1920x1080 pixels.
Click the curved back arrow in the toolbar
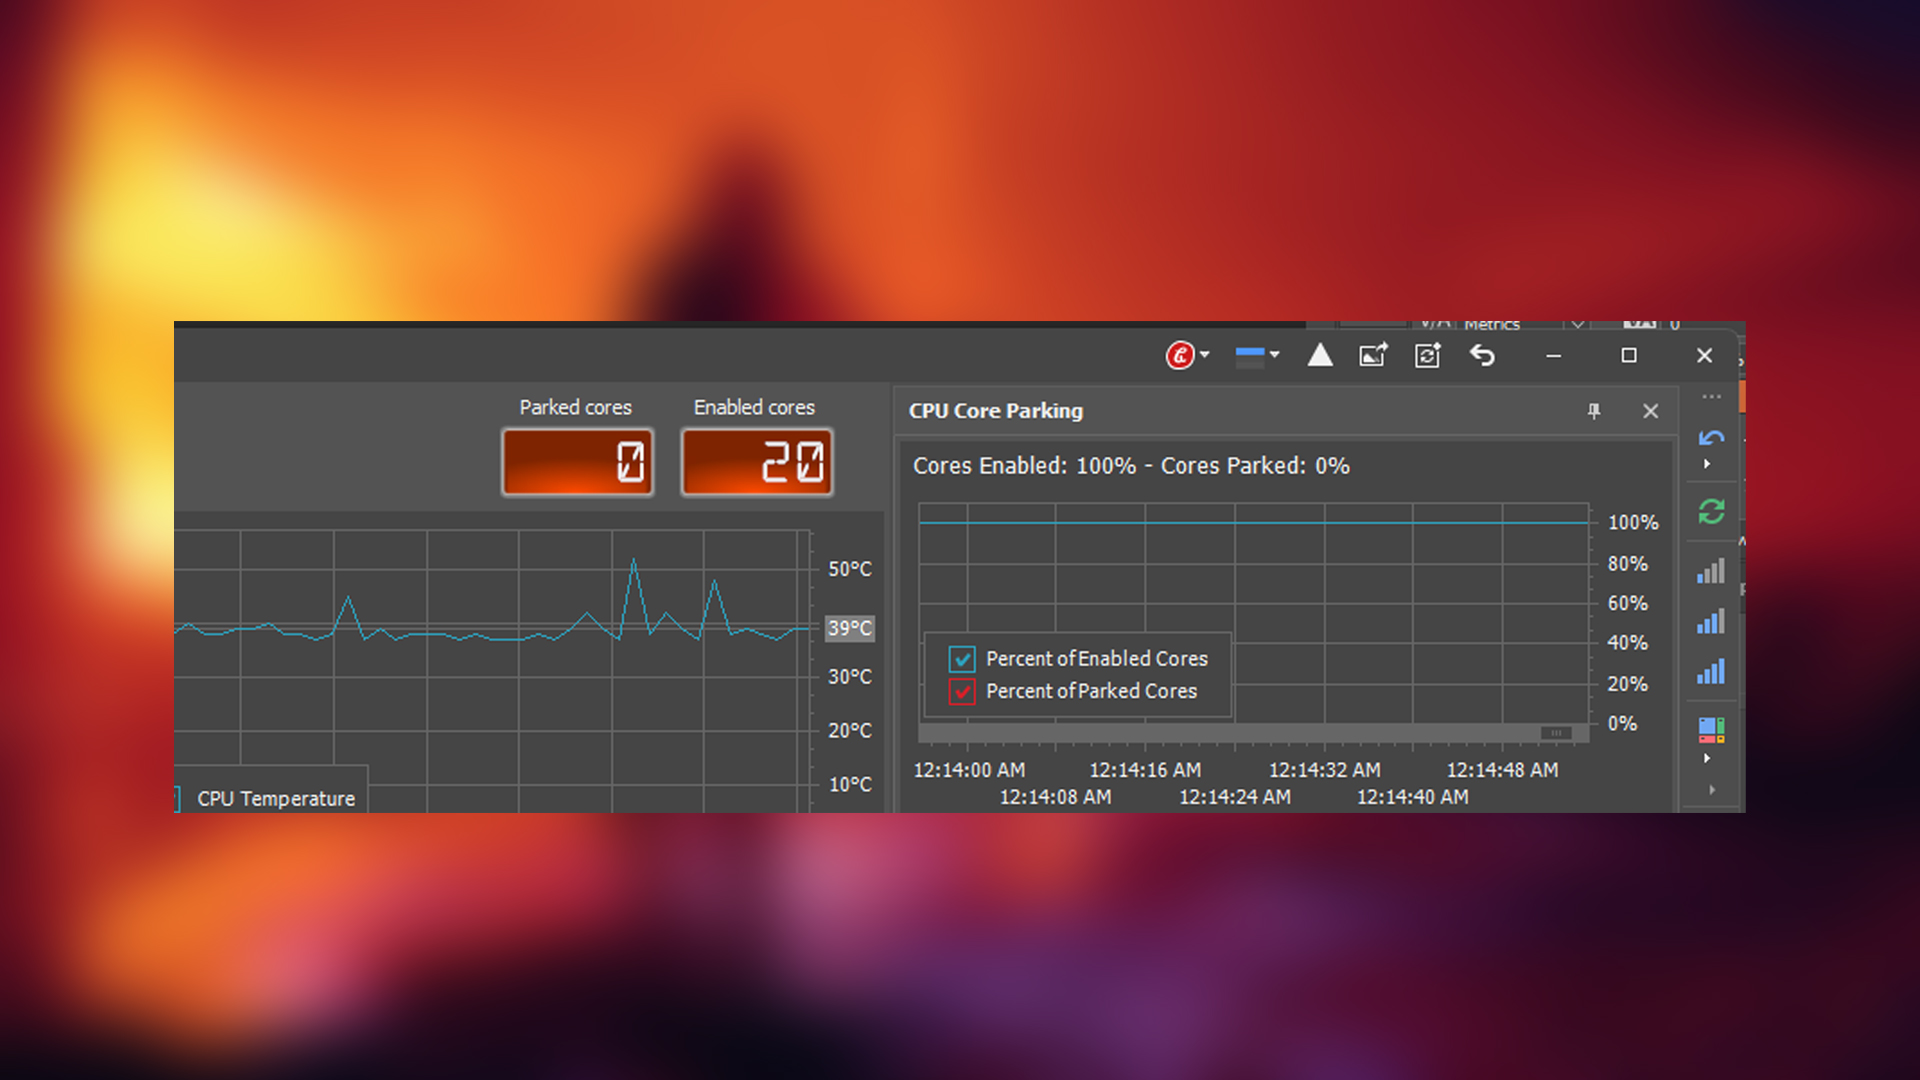1482,355
